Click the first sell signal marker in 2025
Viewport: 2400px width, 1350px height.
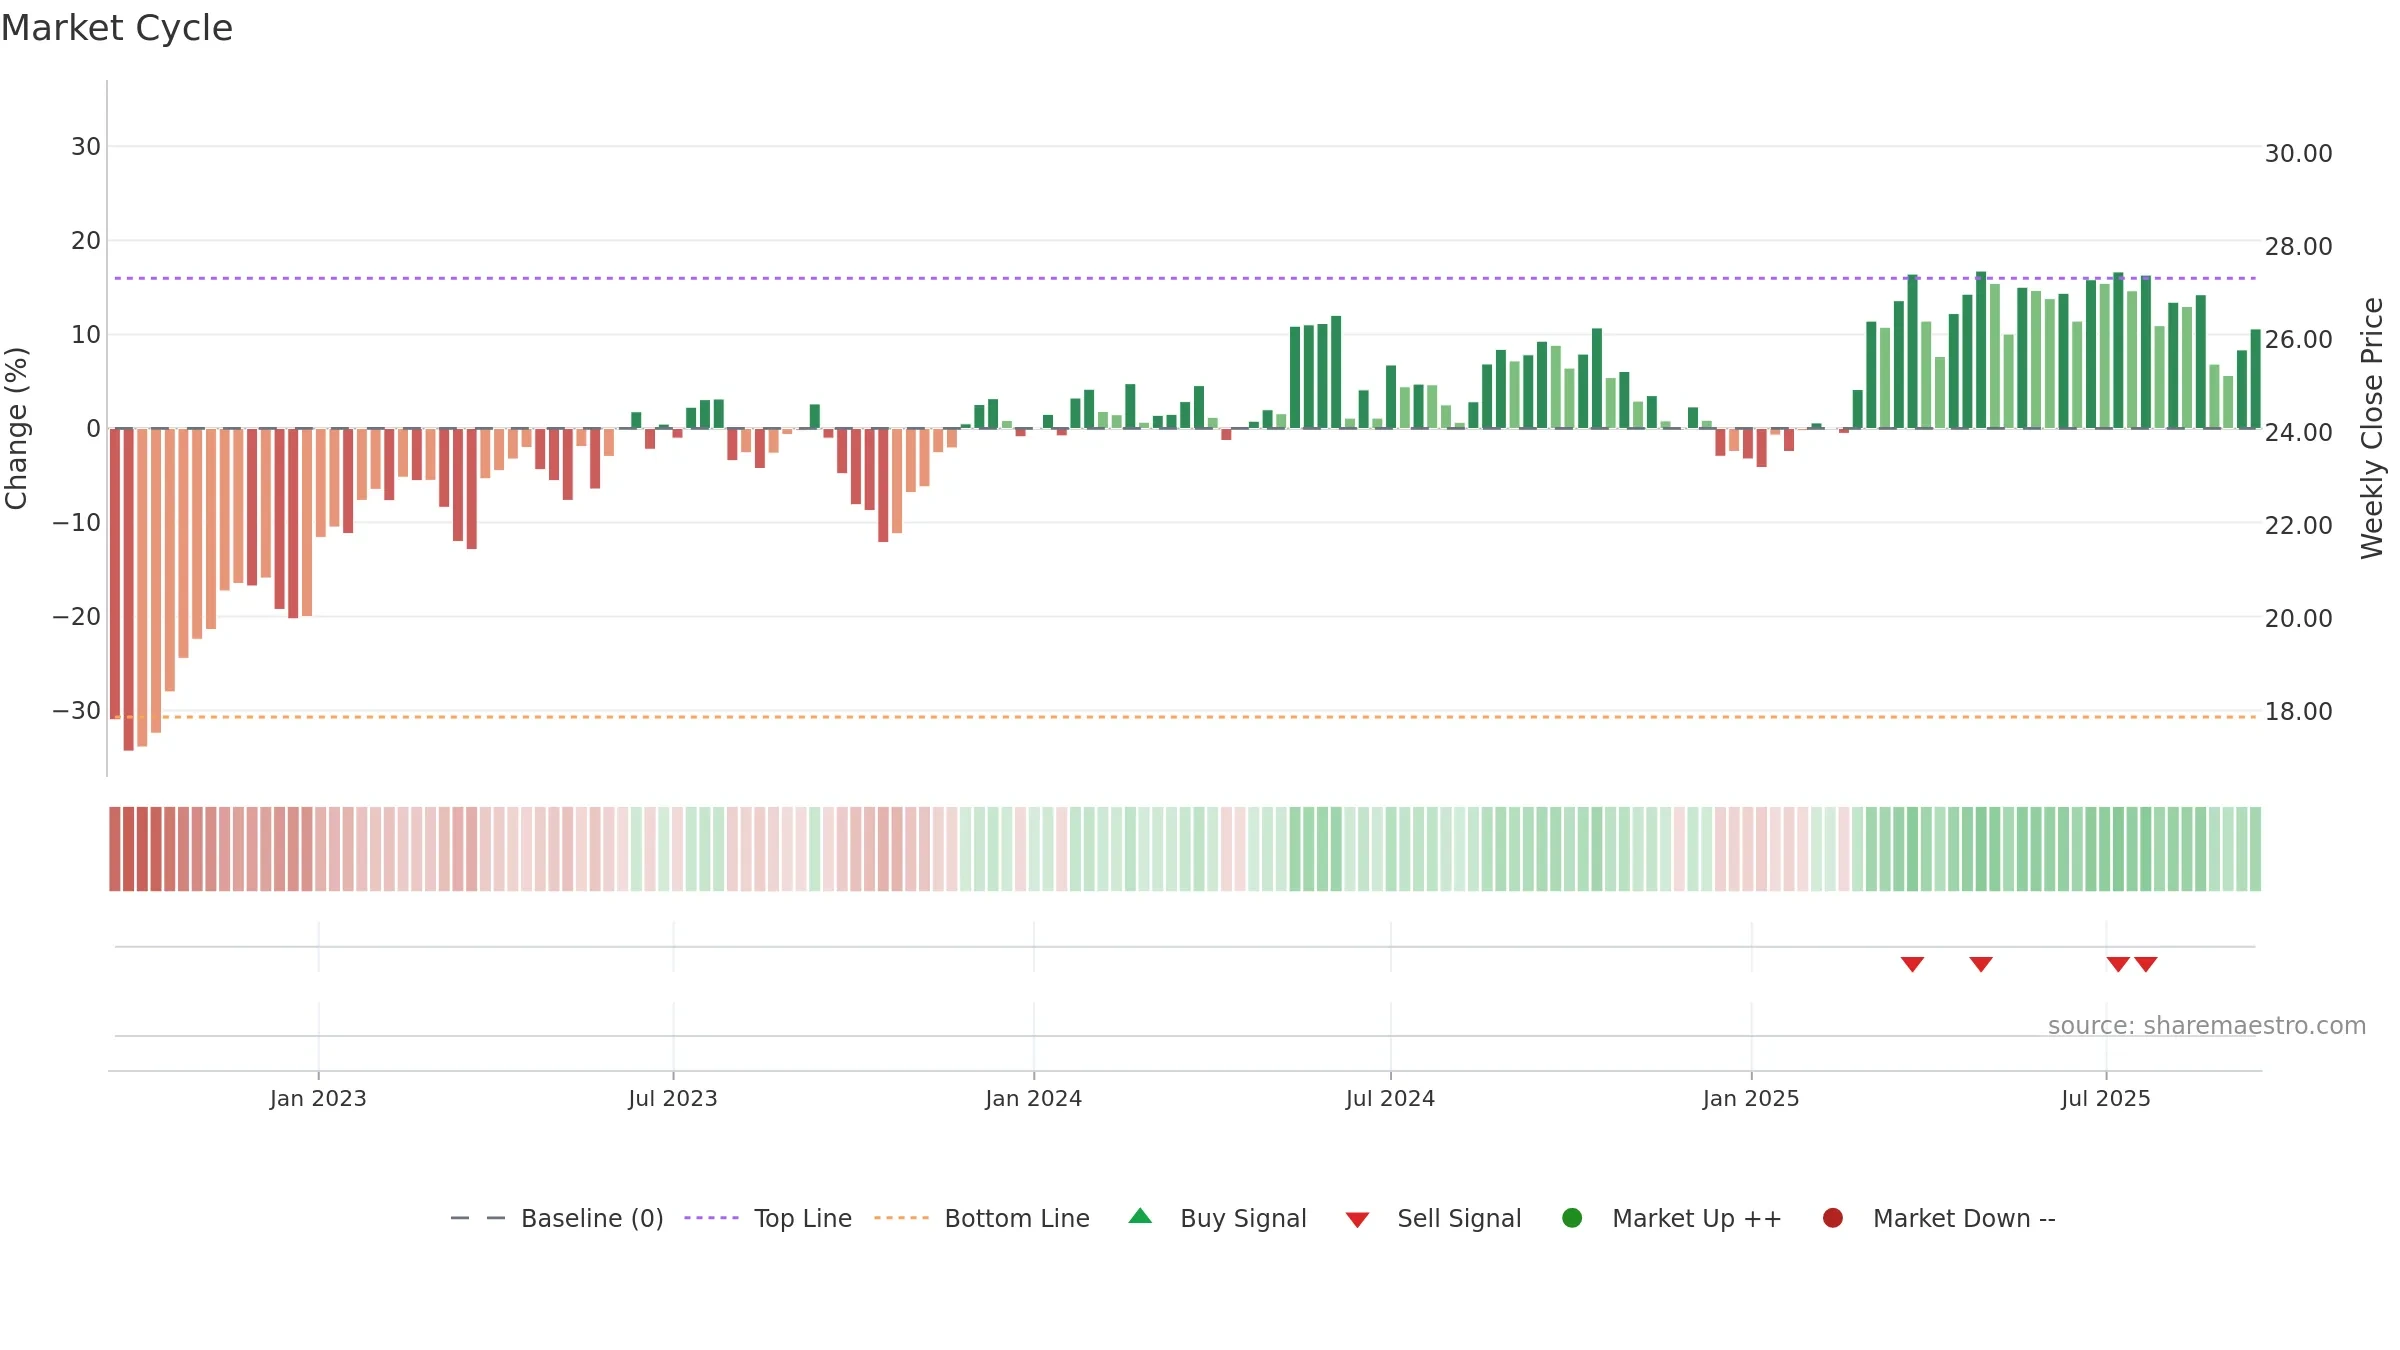pyautogui.click(x=1912, y=964)
